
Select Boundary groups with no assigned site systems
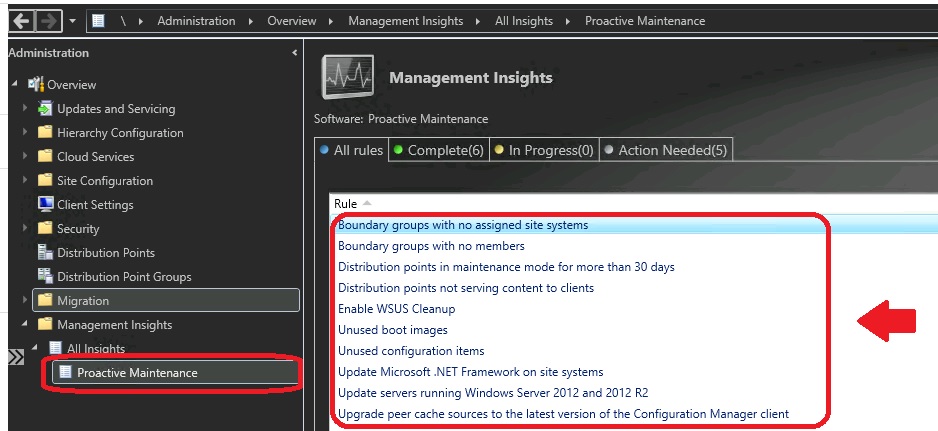point(463,225)
